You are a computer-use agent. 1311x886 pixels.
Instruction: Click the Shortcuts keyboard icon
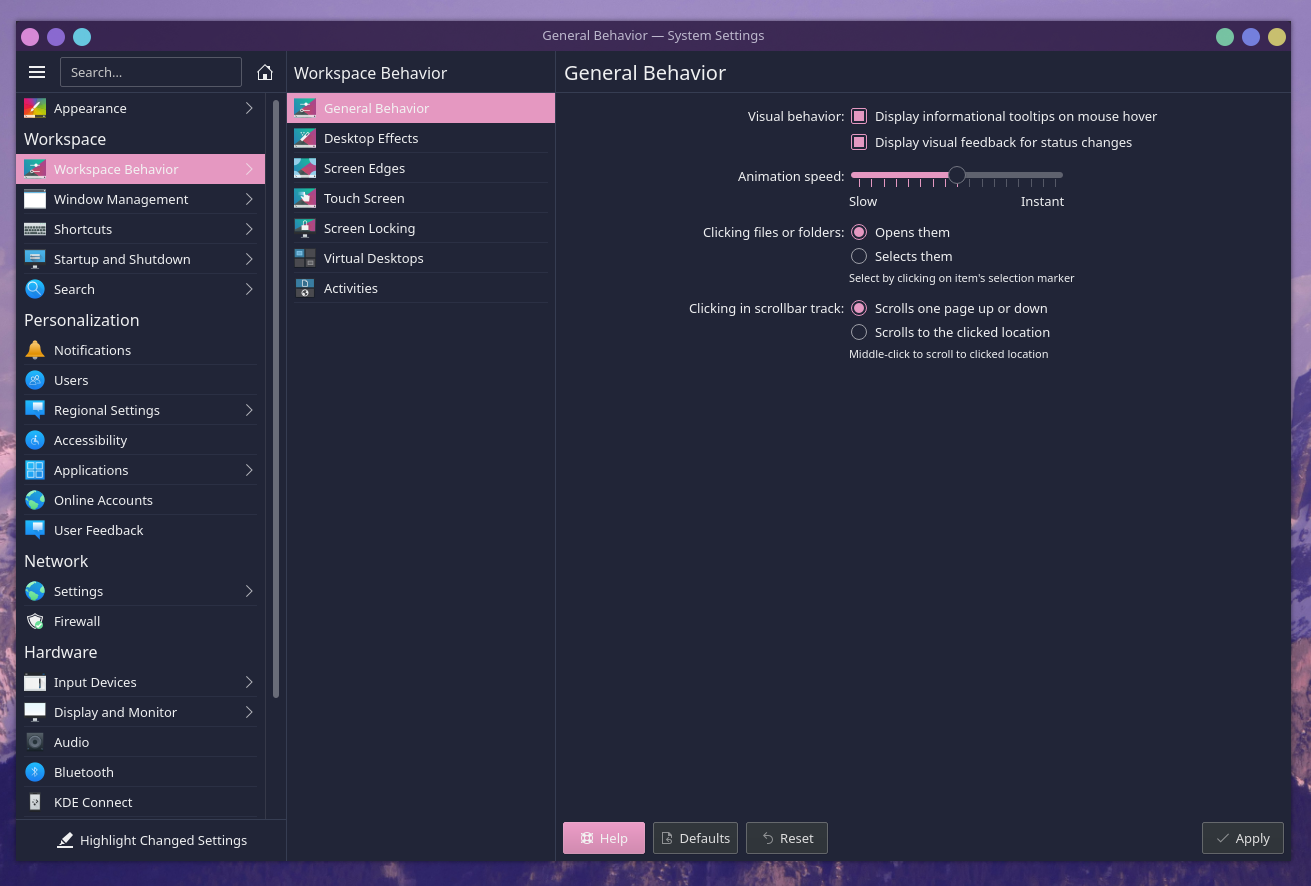click(x=35, y=229)
